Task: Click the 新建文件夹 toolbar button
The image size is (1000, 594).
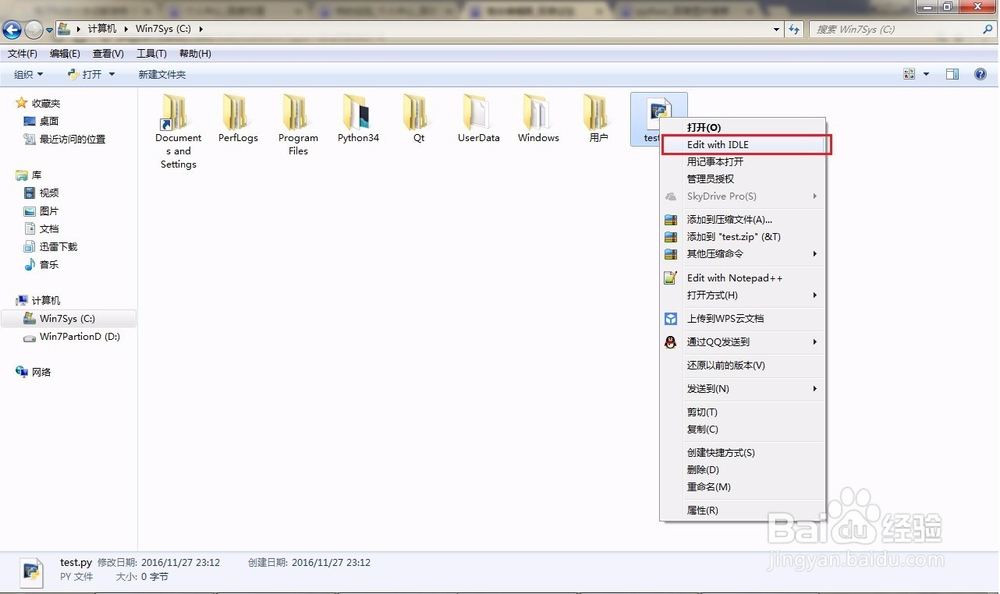Action: pos(163,73)
